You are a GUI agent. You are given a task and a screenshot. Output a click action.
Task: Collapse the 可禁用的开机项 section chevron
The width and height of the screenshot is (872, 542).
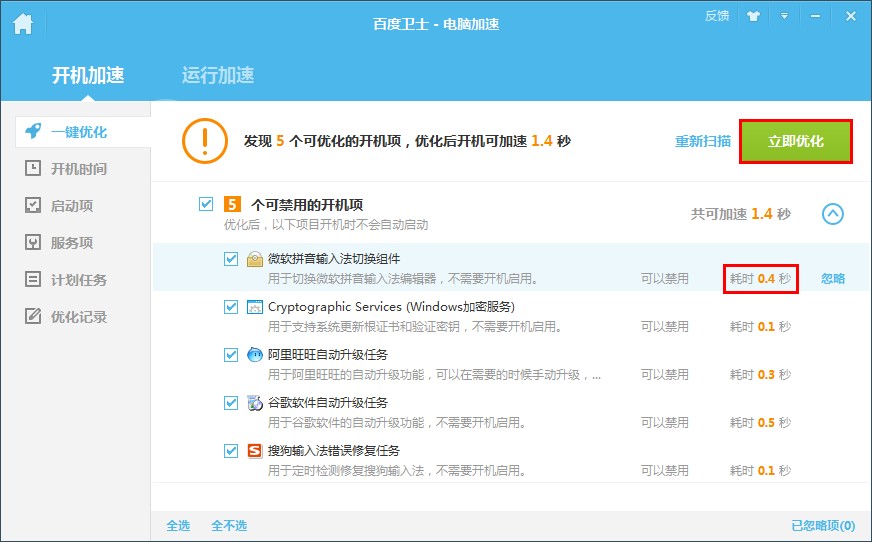click(832, 214)
